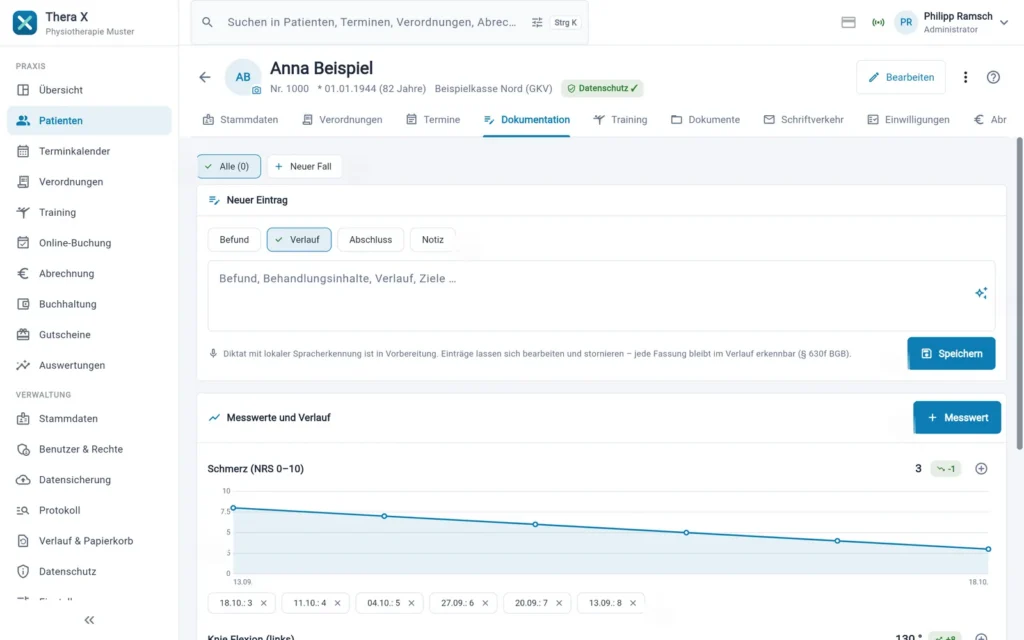Image resolution: width=1024 pixels, height=640 pixels.
Task: Click the vertical page scrollbar
Action: 1019,294
